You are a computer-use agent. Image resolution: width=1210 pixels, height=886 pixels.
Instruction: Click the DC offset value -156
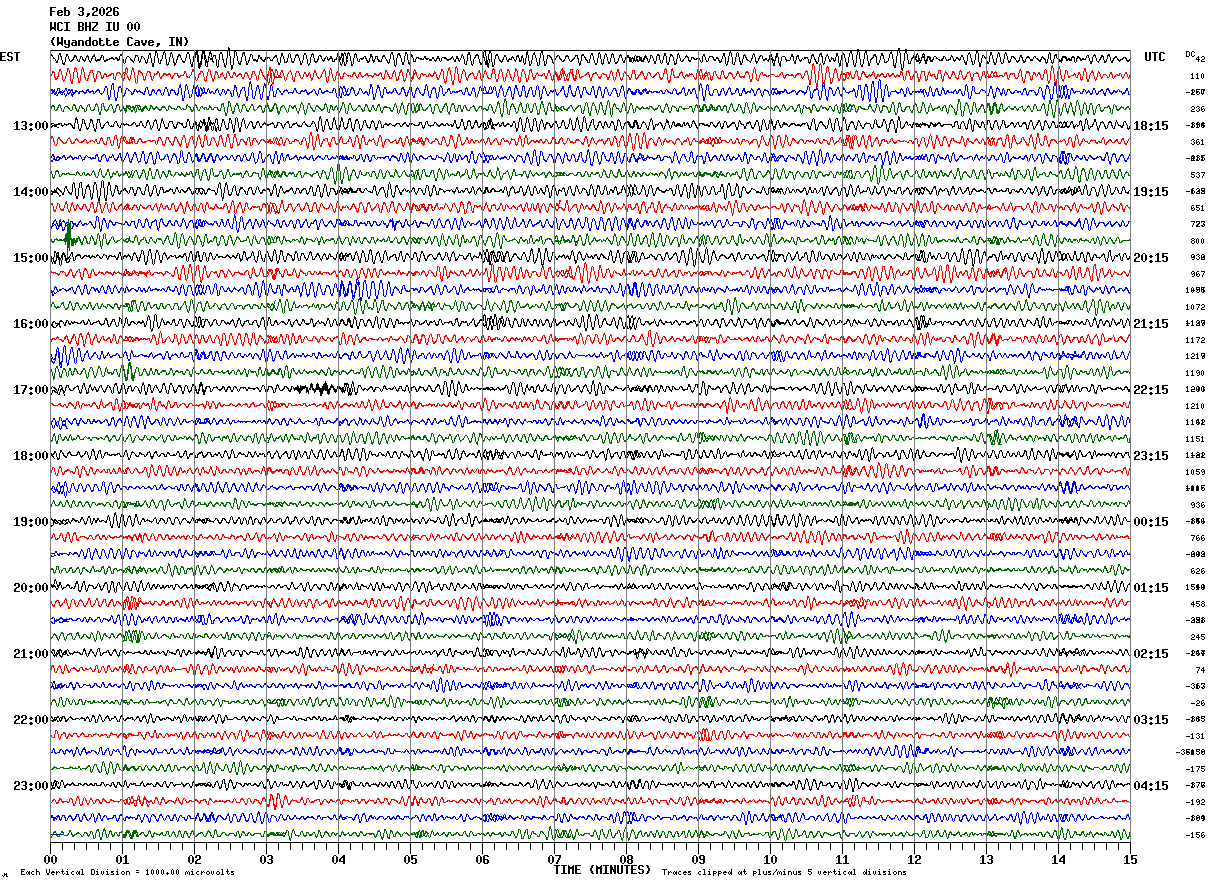[1195, 835]
